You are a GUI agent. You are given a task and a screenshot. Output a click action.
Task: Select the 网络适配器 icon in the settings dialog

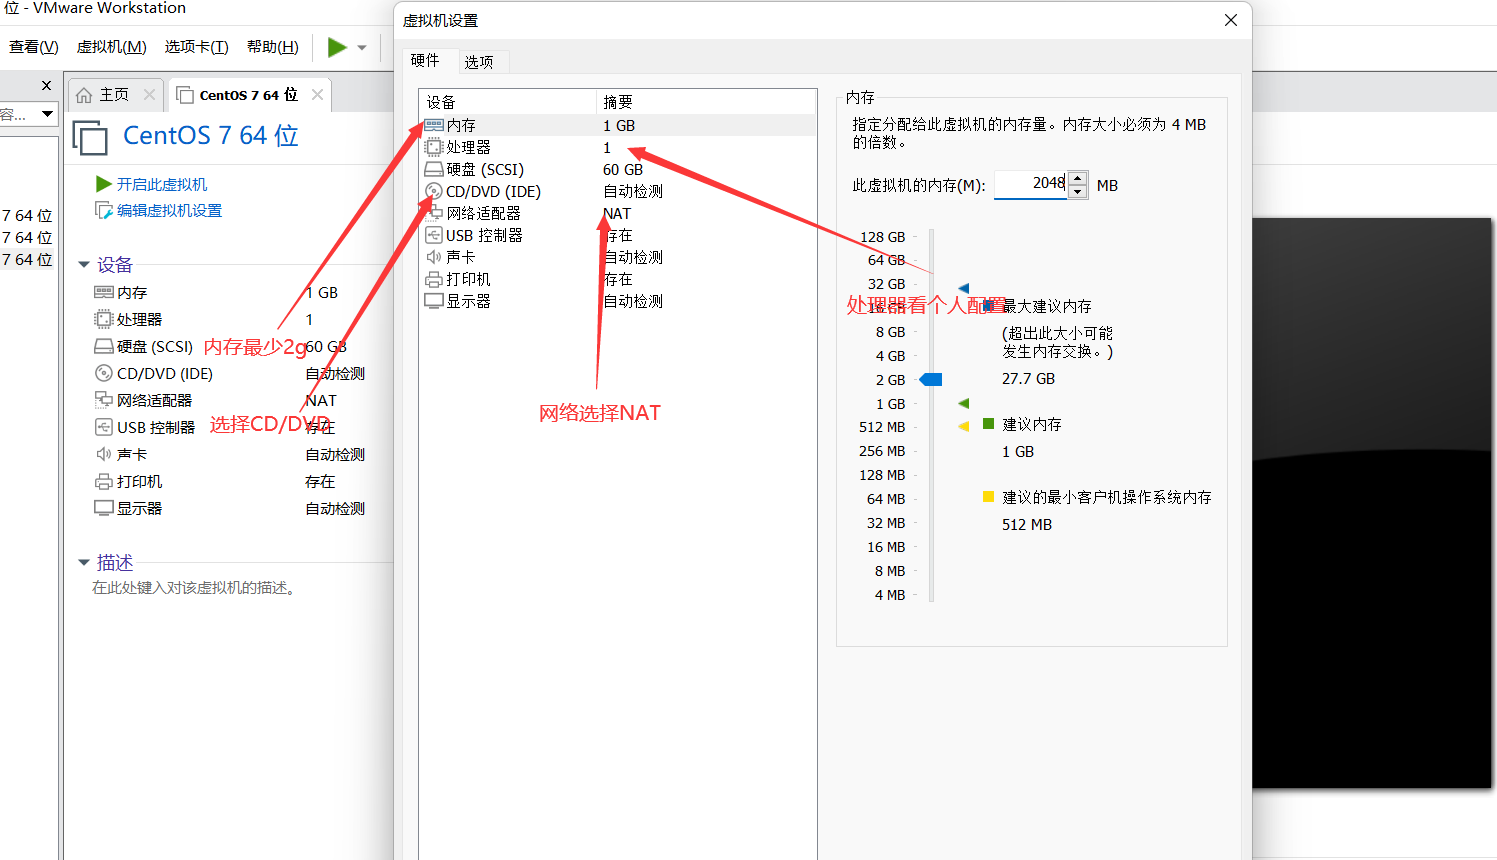434,213
